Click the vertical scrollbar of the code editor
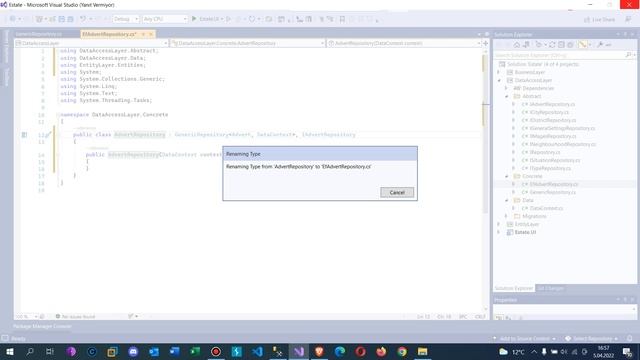Screen dimensions: 640x360 click(485, 180)
